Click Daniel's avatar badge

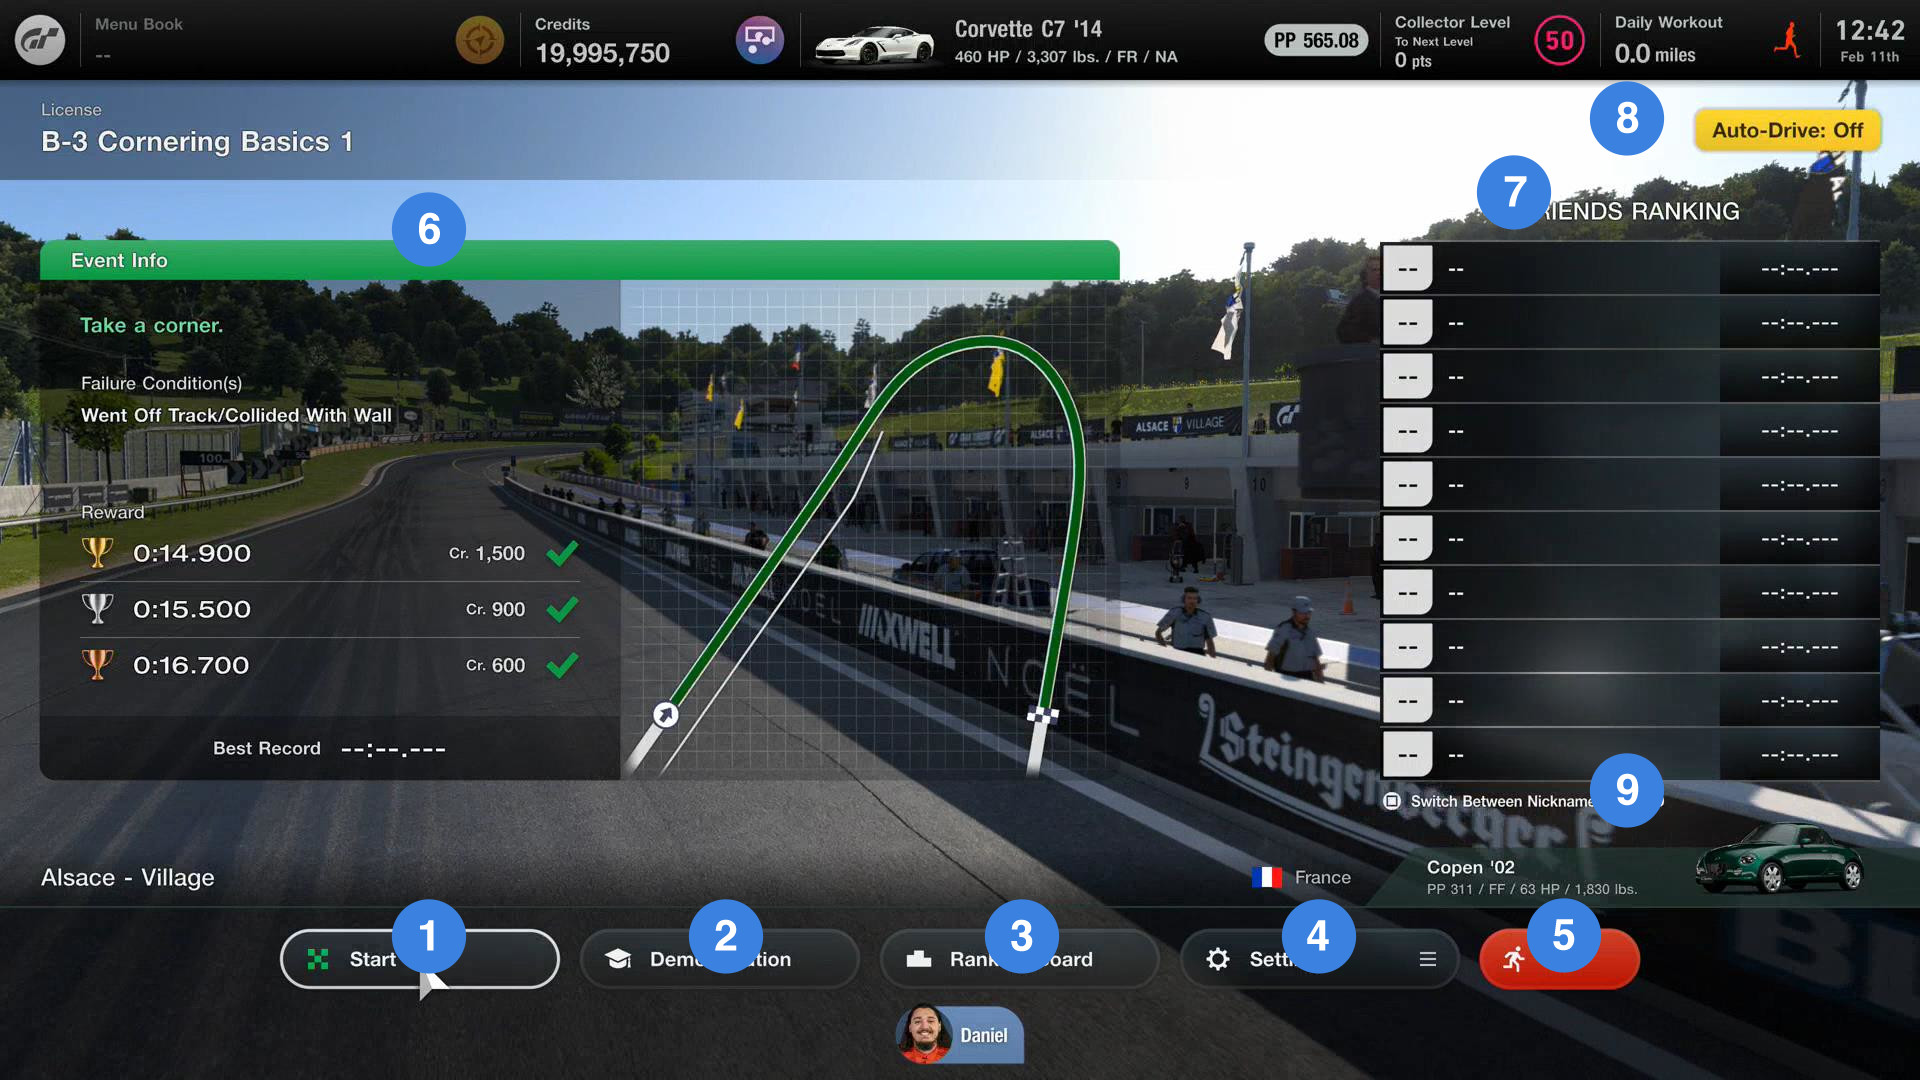point(959,1035)
